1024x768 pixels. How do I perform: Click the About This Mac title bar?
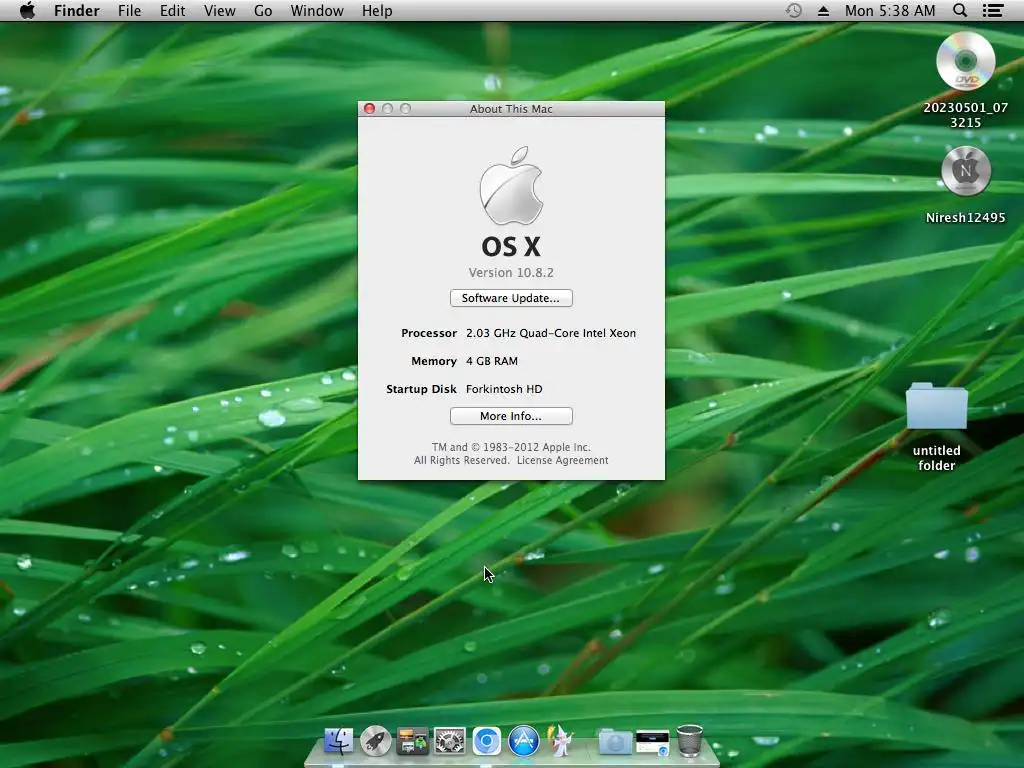pyautogui.click(x=511, y=108)
